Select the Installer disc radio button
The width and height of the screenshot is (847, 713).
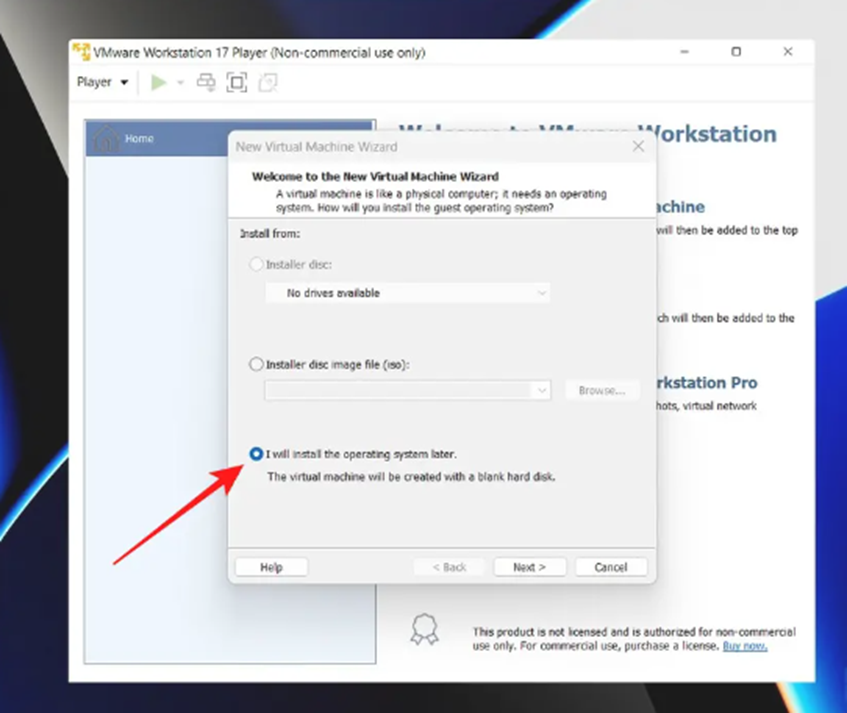click(256, 264)
